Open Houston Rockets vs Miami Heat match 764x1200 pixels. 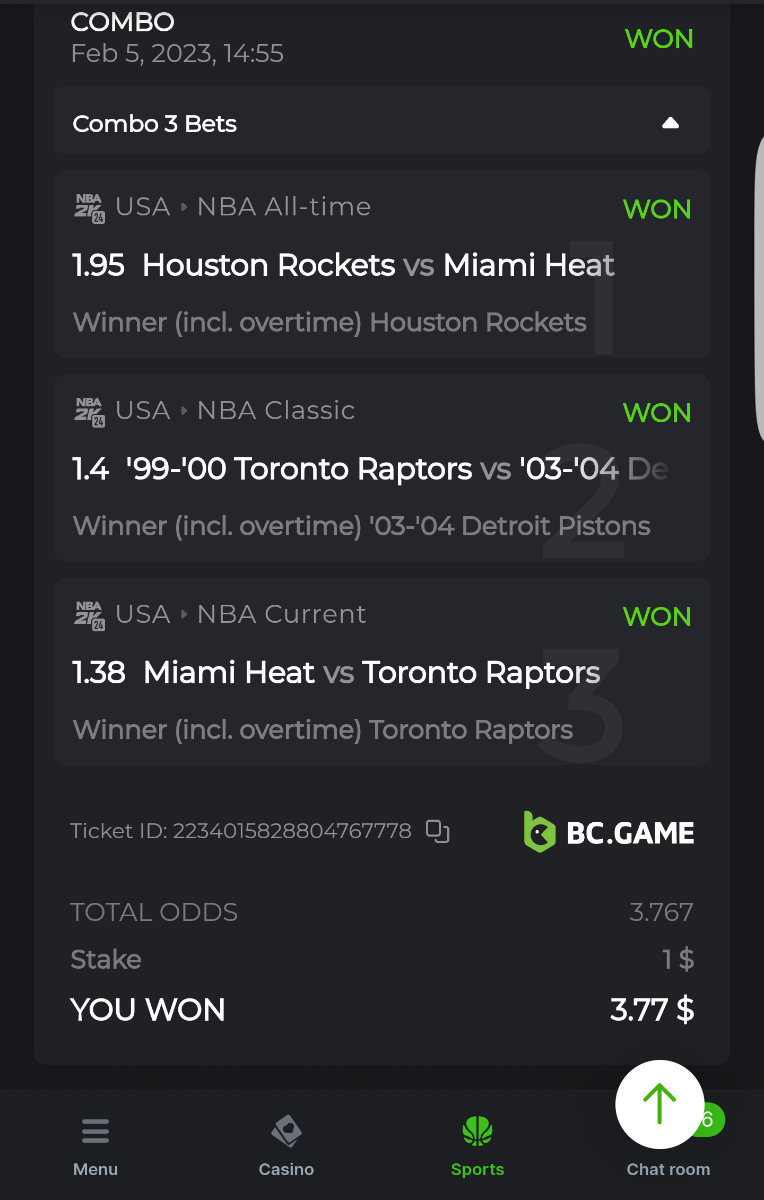click(378, 265)
